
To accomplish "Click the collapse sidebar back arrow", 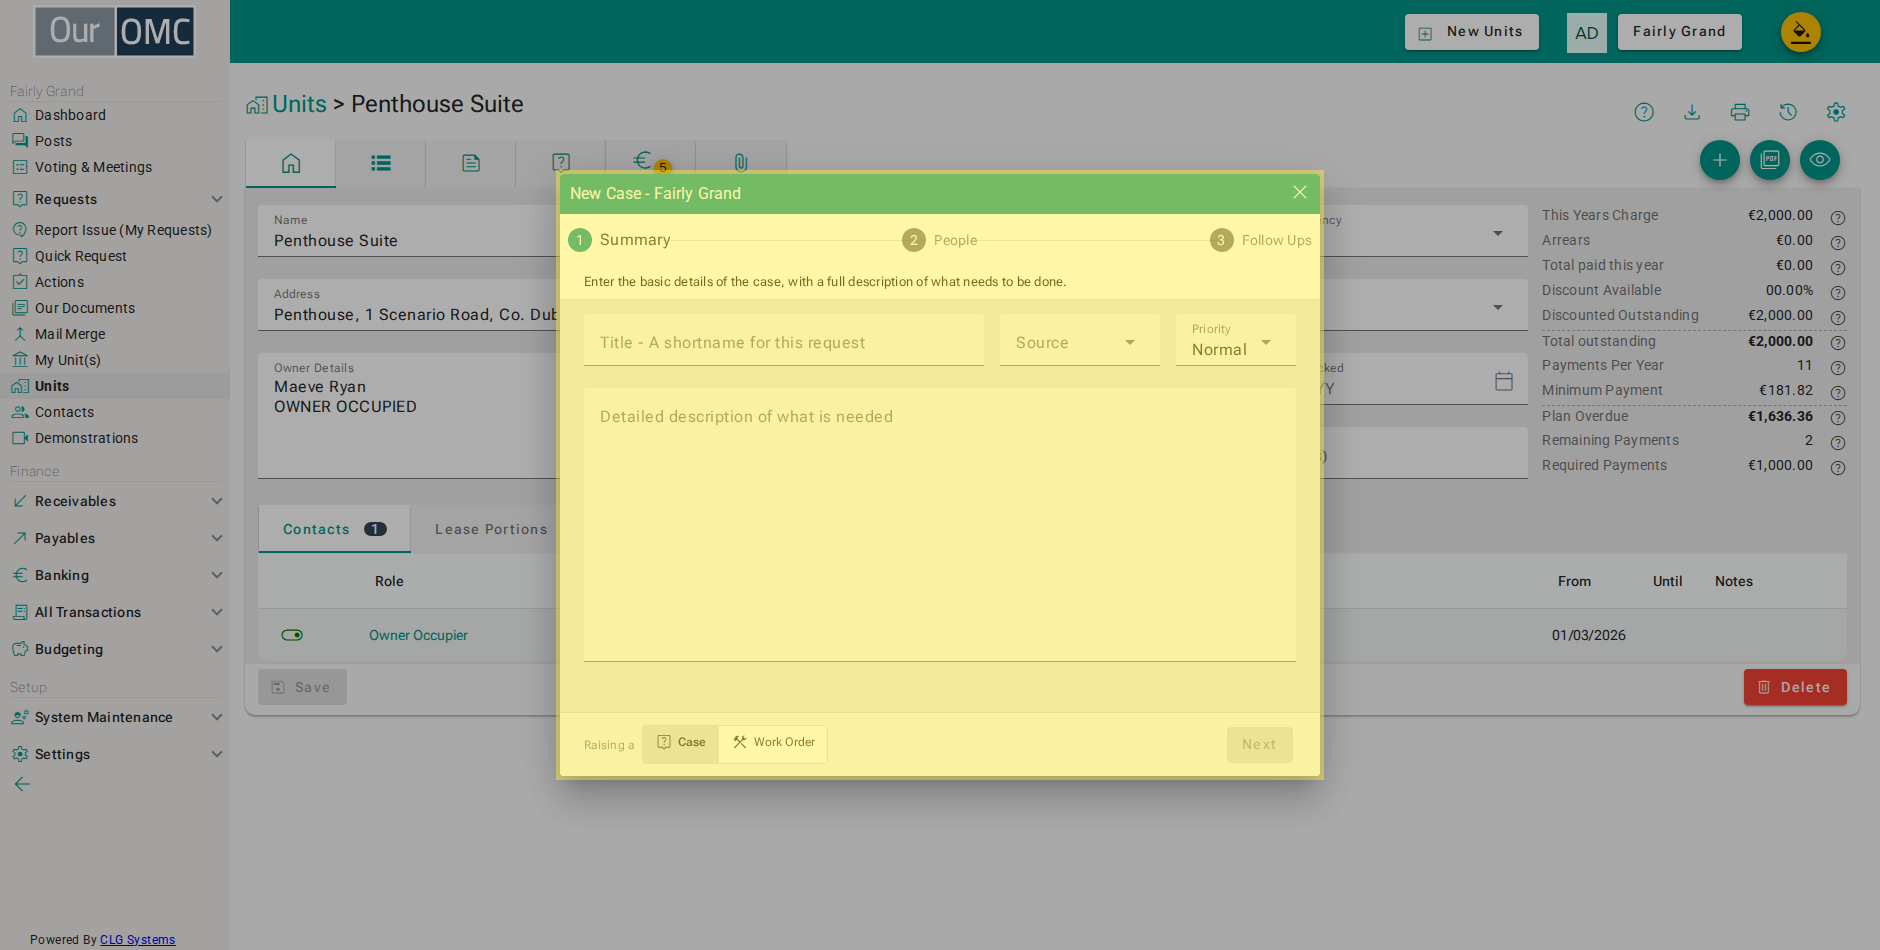I will pos(22,784).
